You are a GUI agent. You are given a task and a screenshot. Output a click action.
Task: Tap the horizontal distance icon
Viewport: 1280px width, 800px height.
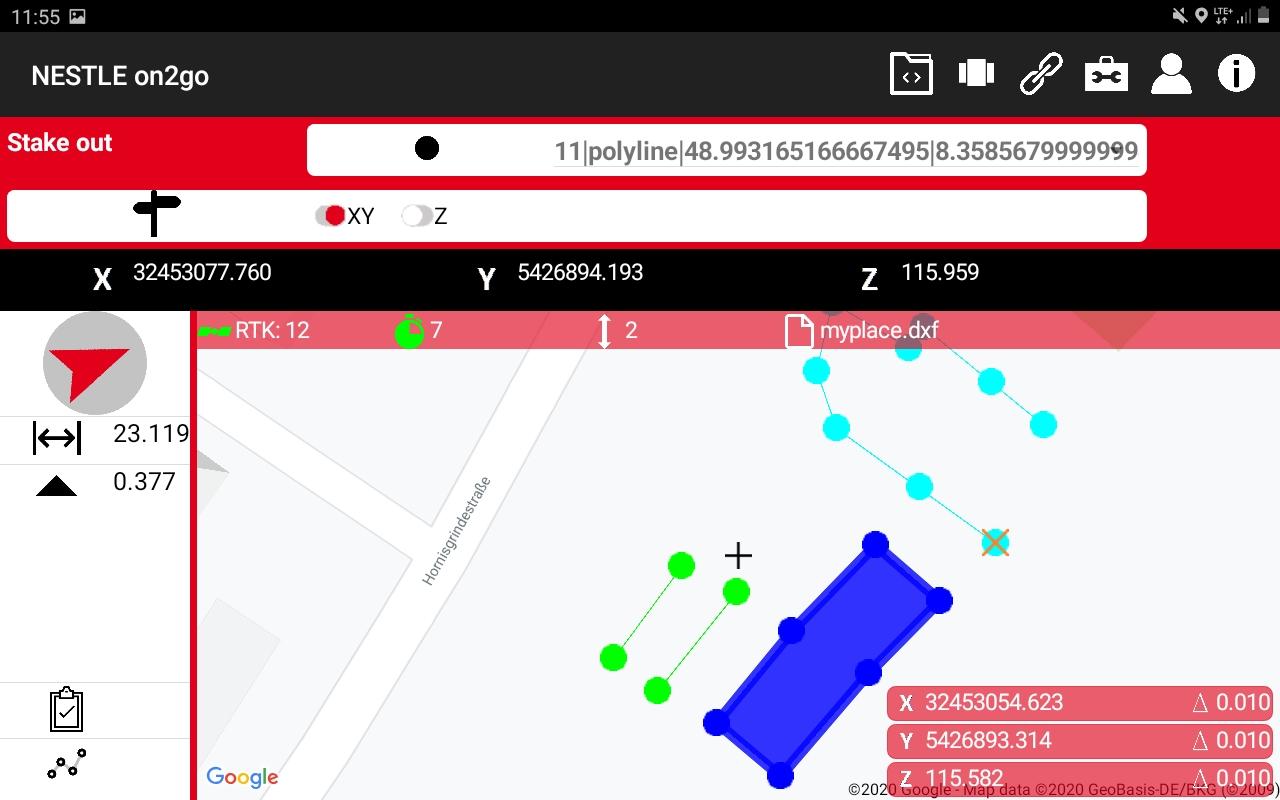click(x=57, y=437)
